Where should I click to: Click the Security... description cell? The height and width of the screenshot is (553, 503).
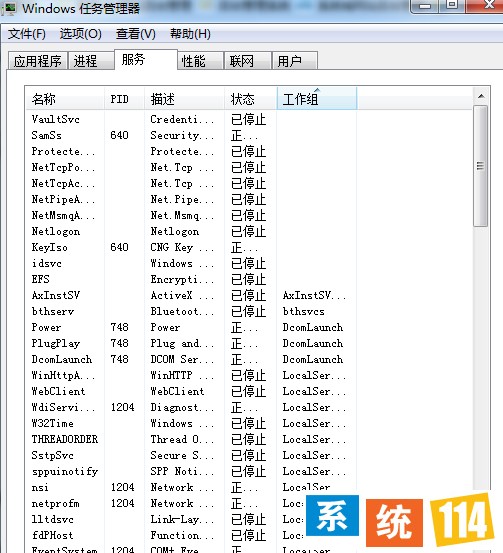[182, 135]
